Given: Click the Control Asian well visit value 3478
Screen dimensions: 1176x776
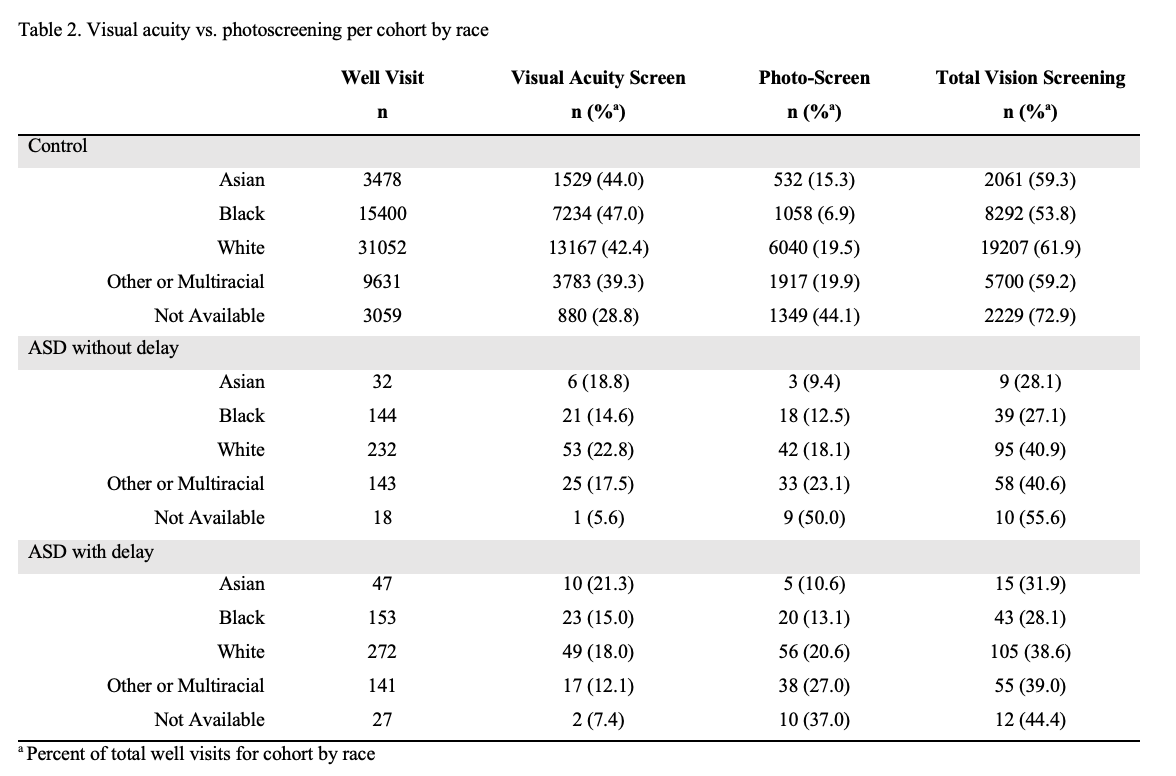Looking at the screenshot, I should click(x=382, y=180).
